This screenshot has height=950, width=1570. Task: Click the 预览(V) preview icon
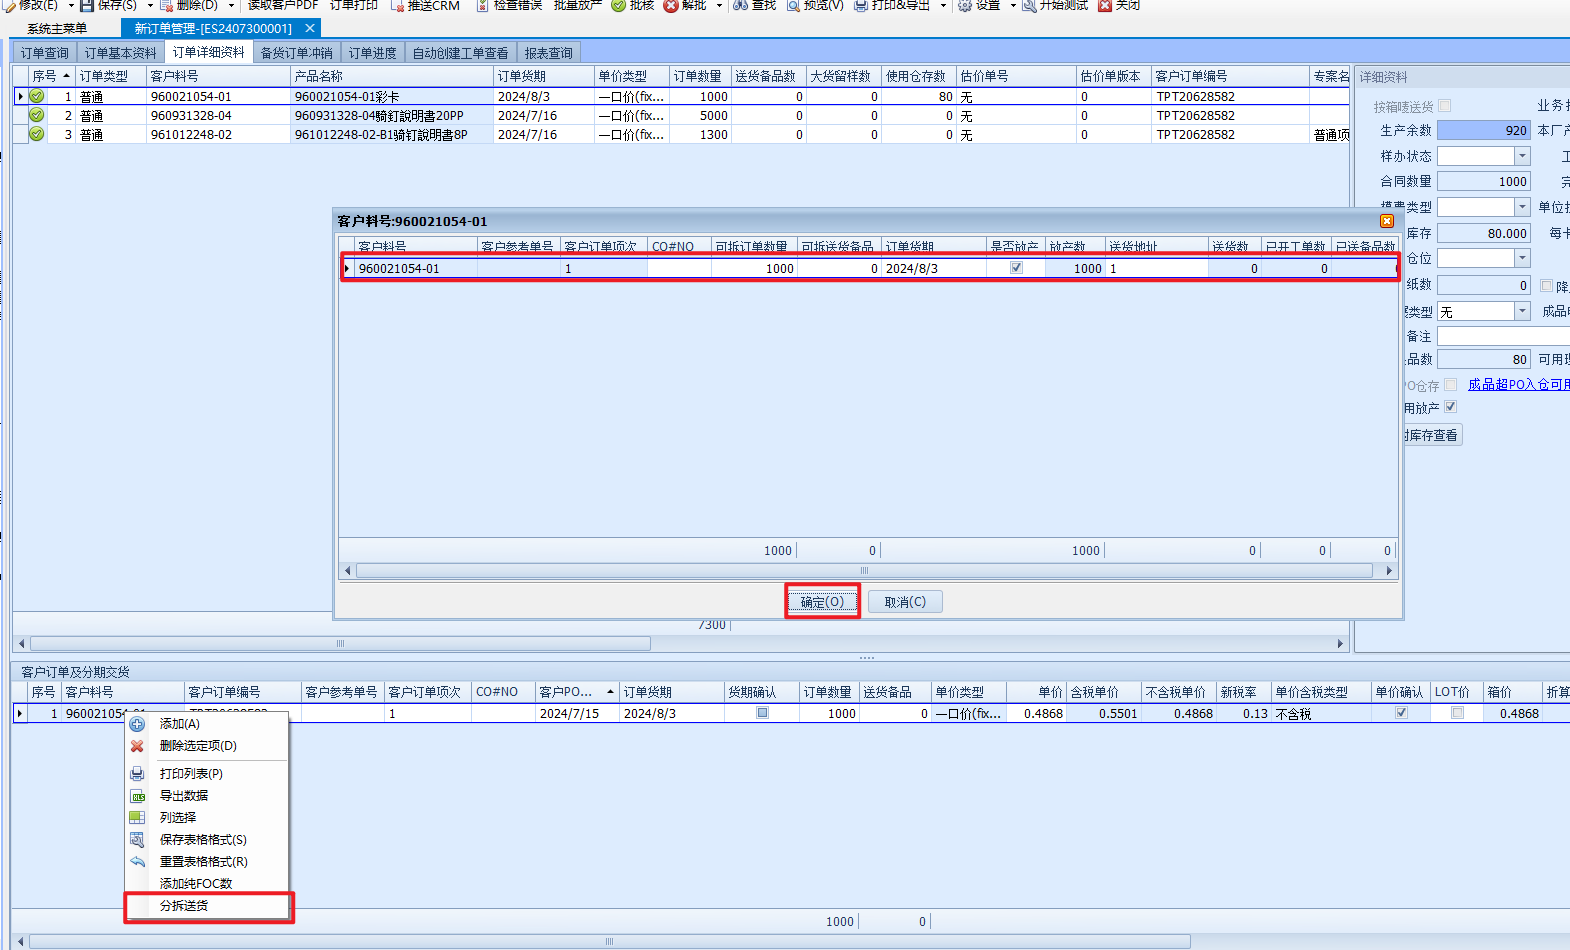point(793,5)
